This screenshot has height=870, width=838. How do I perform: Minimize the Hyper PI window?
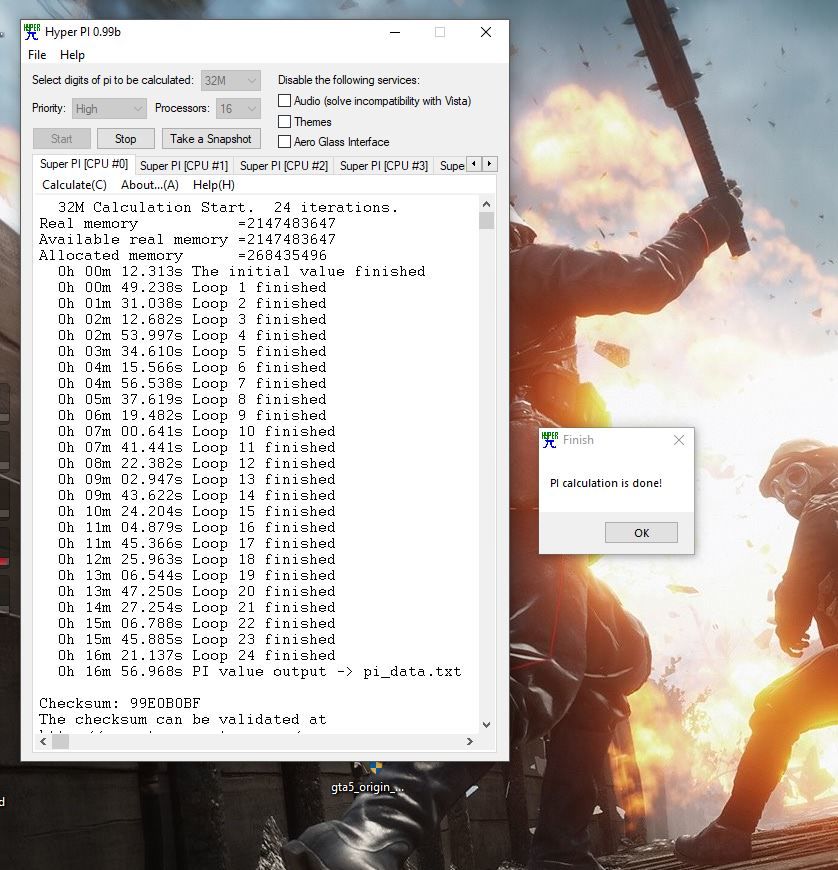click(x=395, y=32)
